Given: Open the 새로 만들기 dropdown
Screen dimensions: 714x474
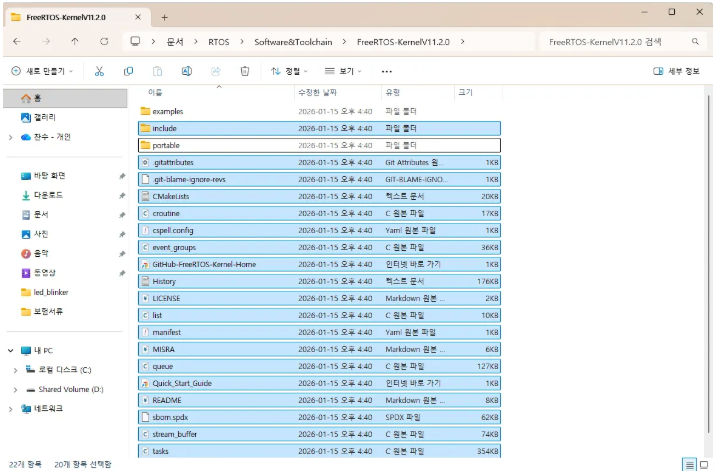Looking at the screenshot, I should tap(42, 71).
